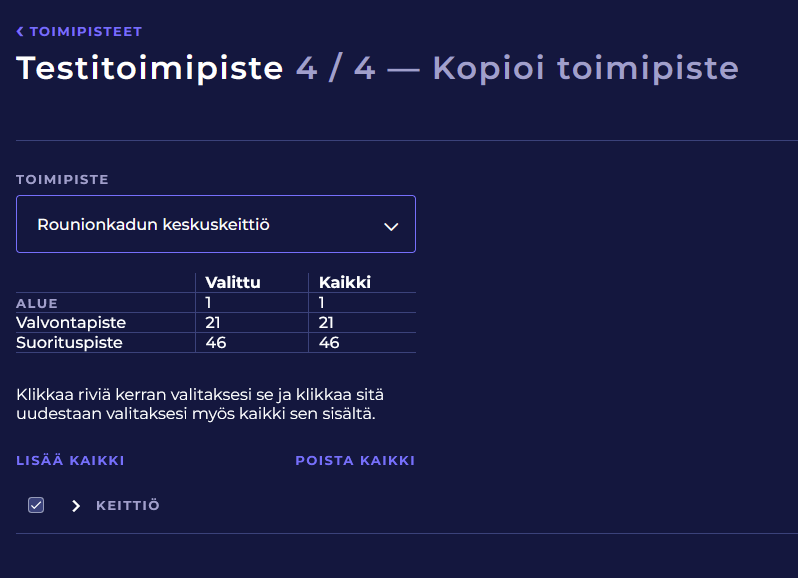Viewport: 798px width, 578px height.
Task: Click the Valittu count for Valvontapiste
Action: pos(213,322)
